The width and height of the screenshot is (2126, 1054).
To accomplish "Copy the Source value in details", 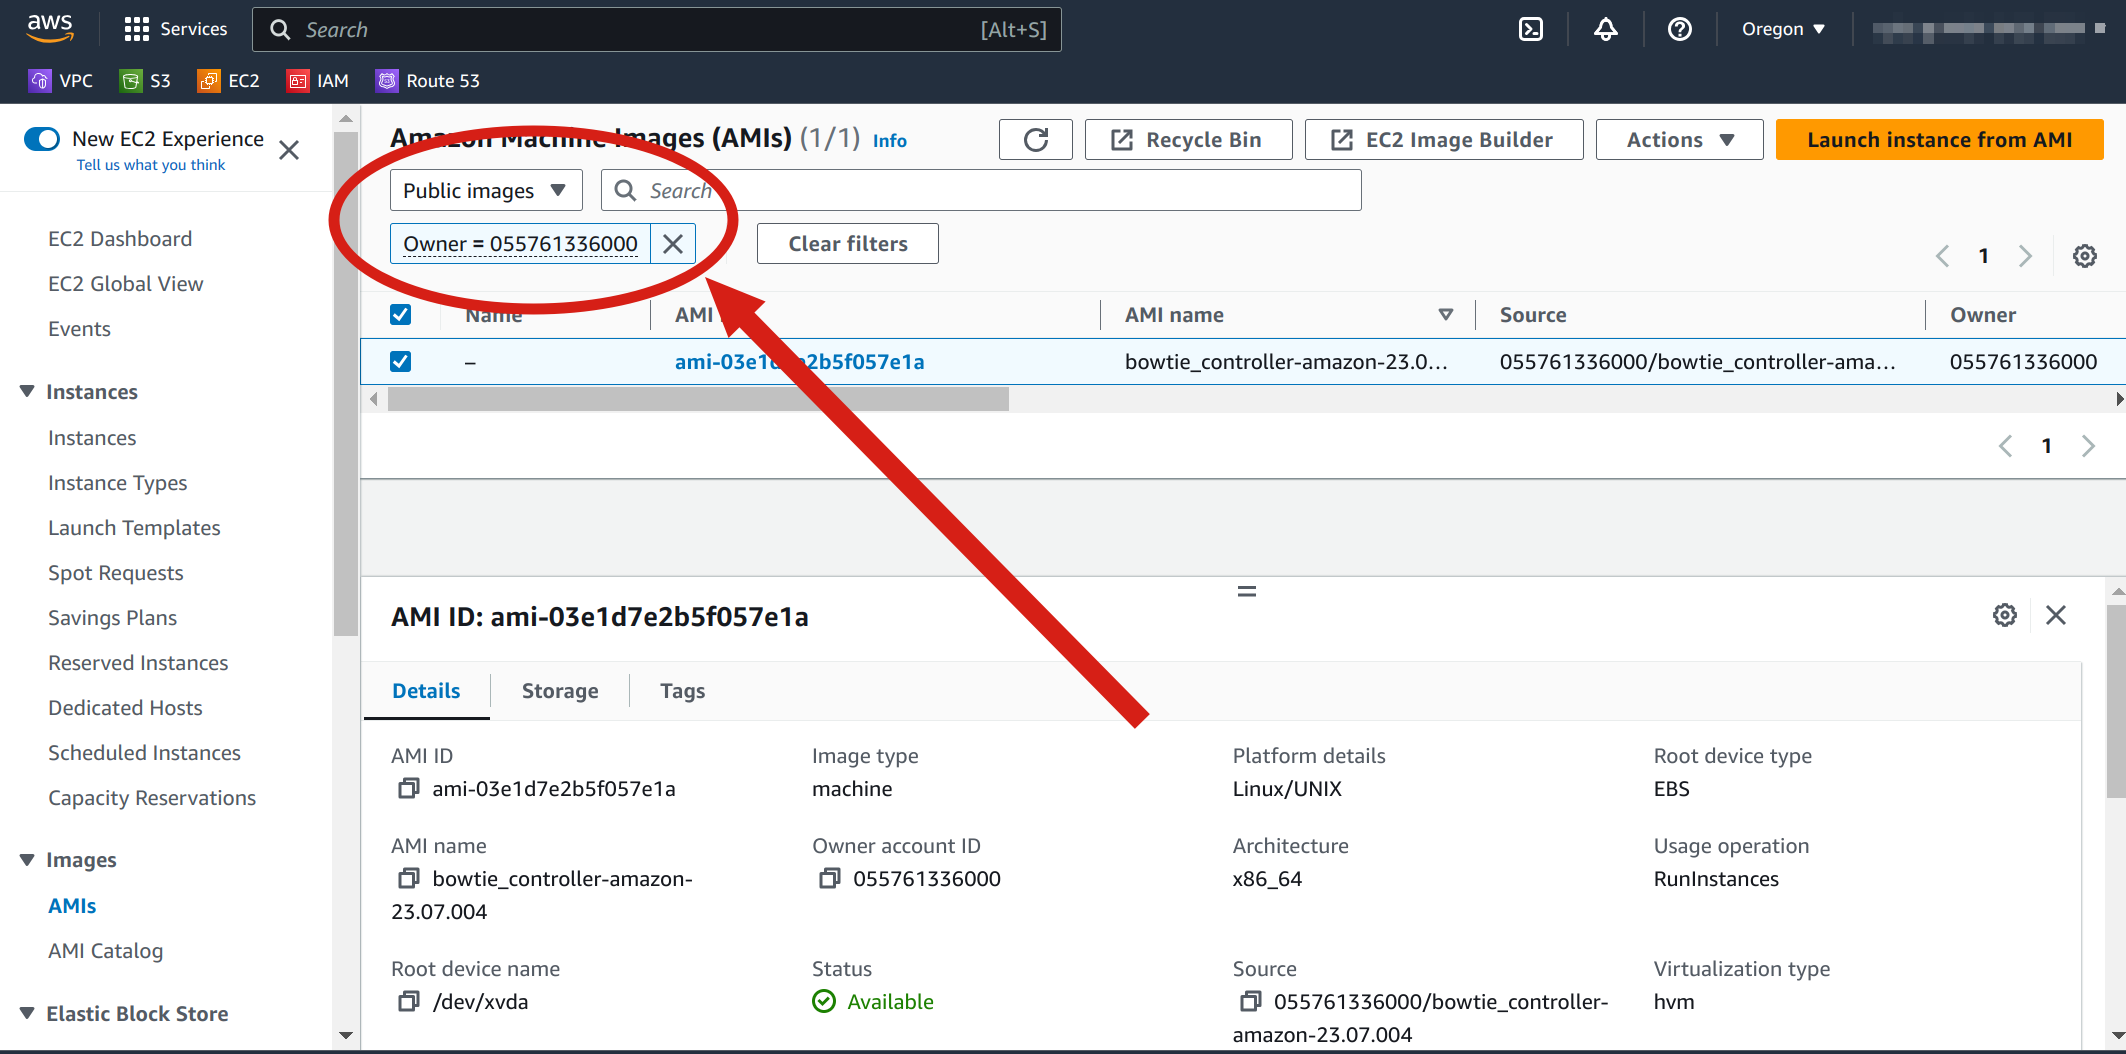I will (x=1250, y=1002).
